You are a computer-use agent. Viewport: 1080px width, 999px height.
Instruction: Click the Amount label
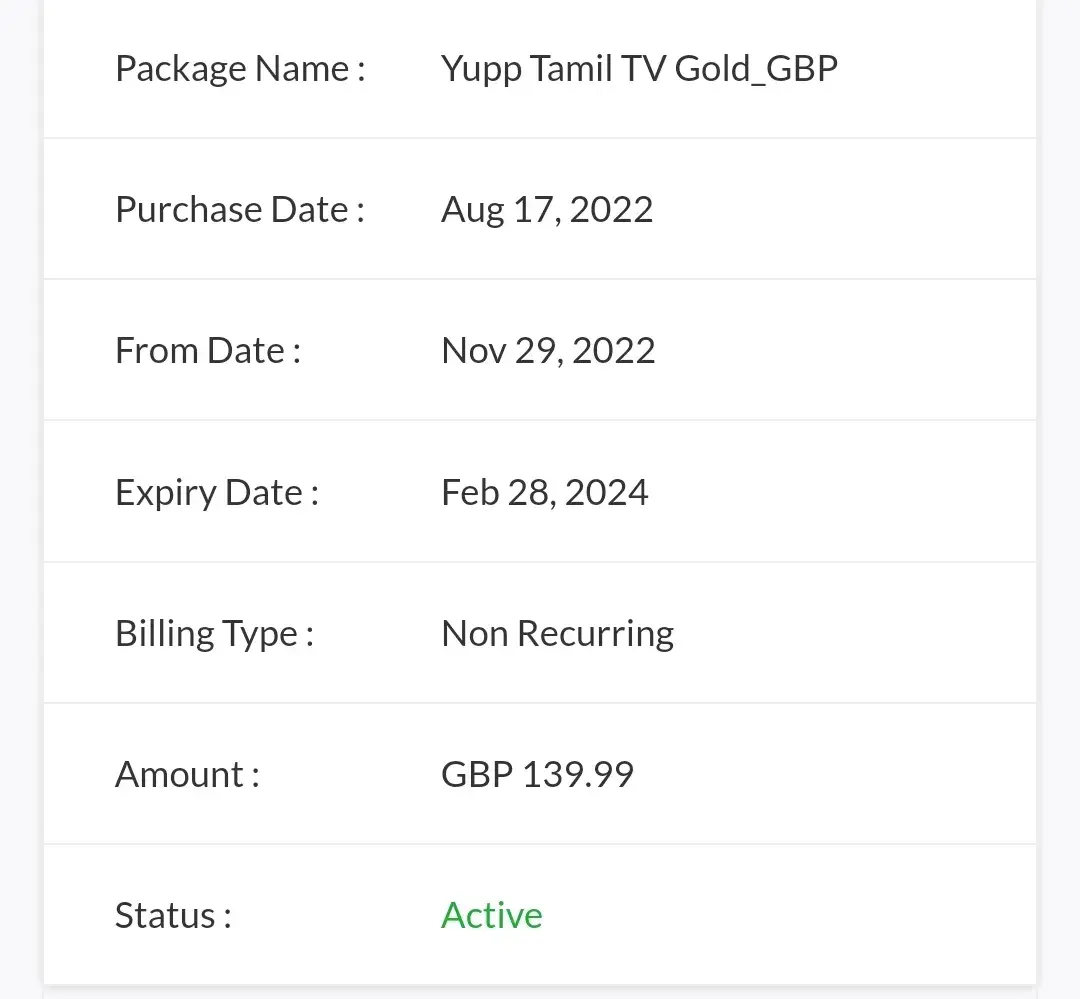[x=188, y=775]
